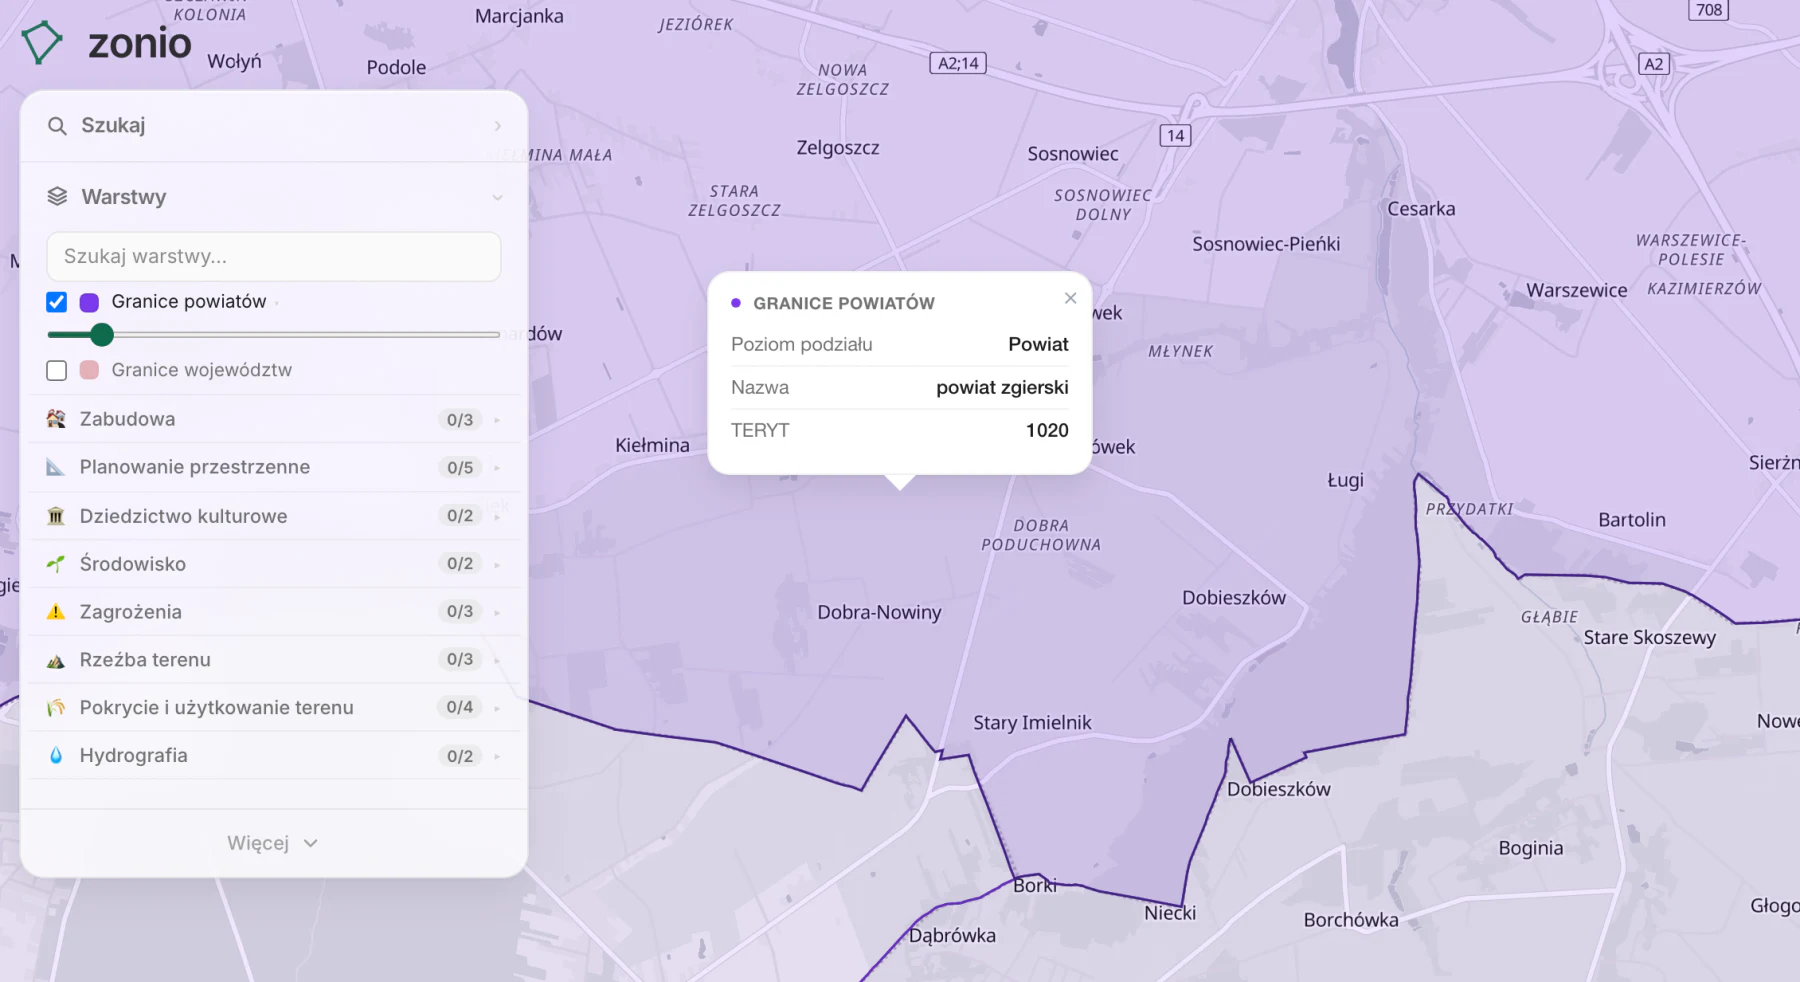Click the purple Granice powiatów color swatch
Image resolution: width=1800 pixels, height=982 pixels.
click(x=89, y=302)
